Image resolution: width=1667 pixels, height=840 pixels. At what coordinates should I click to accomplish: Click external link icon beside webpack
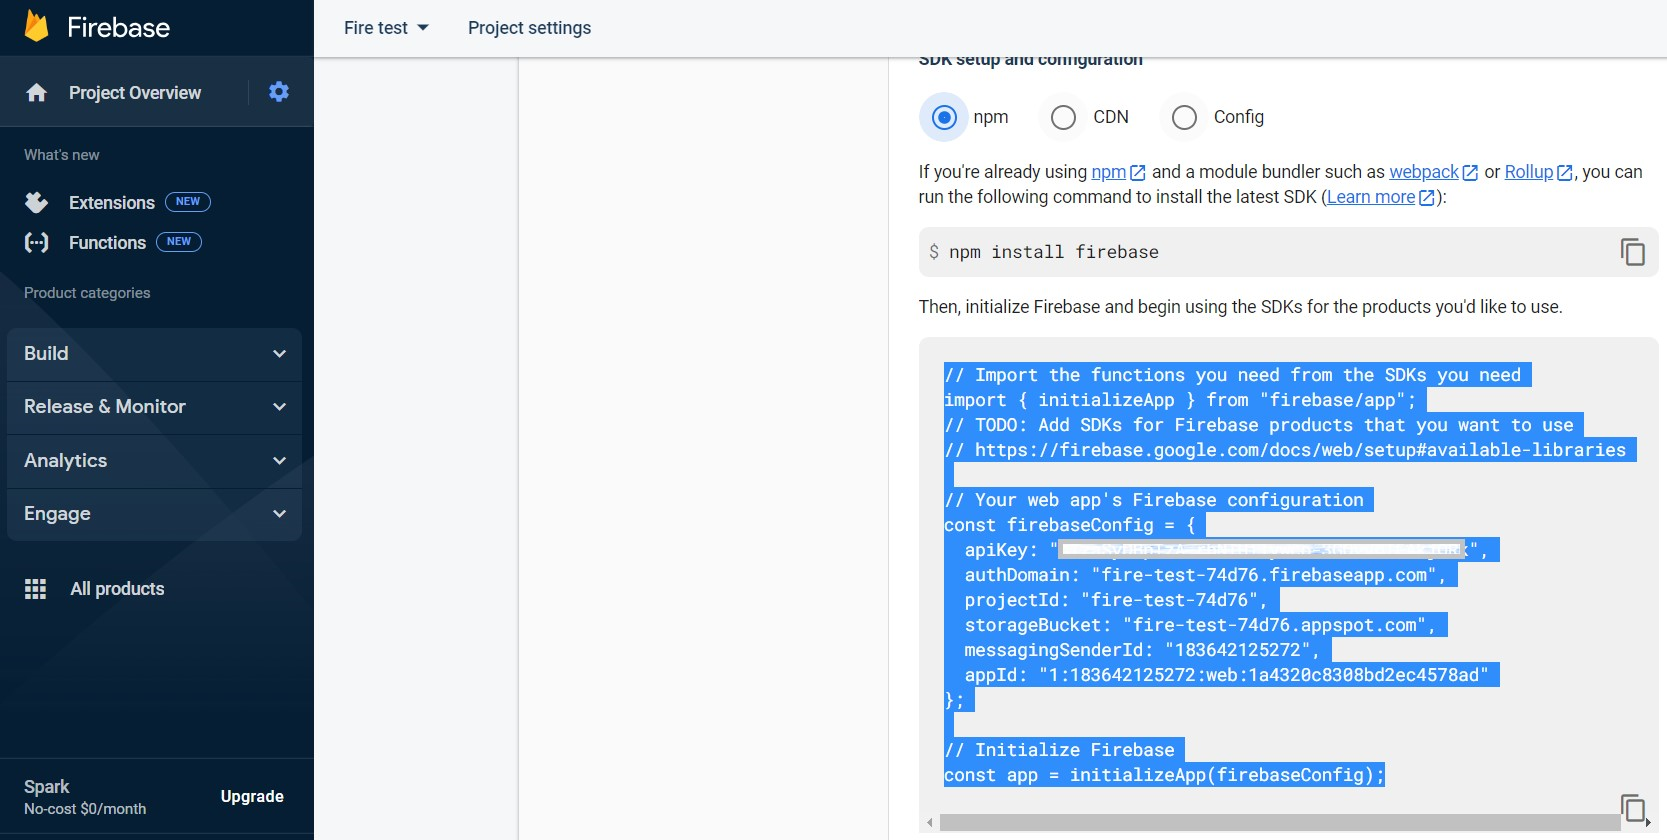click(x=1470, y=173)
